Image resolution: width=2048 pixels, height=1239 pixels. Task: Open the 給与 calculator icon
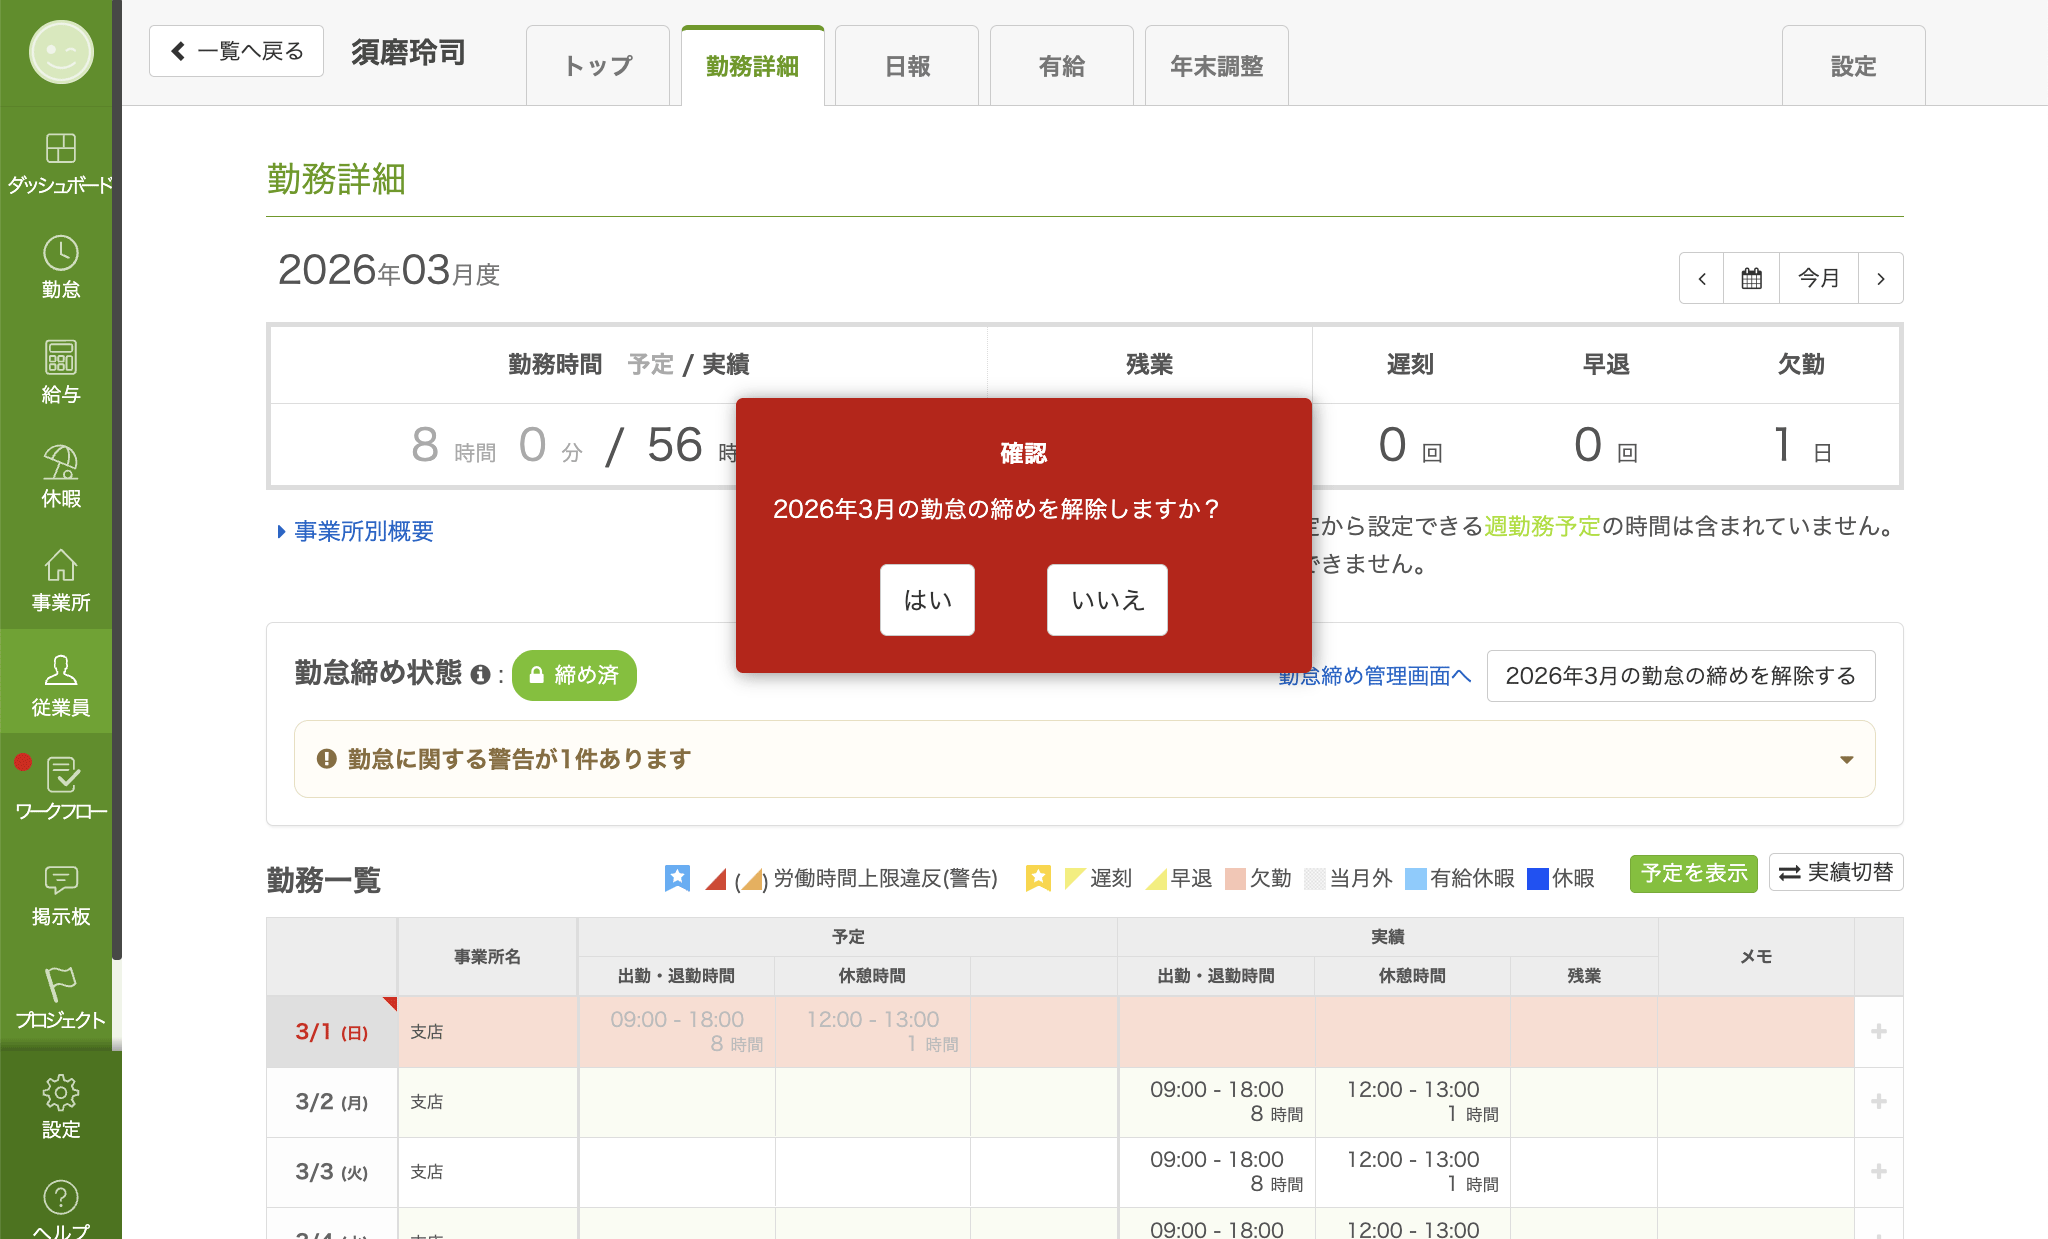click(x=60, y=358)
